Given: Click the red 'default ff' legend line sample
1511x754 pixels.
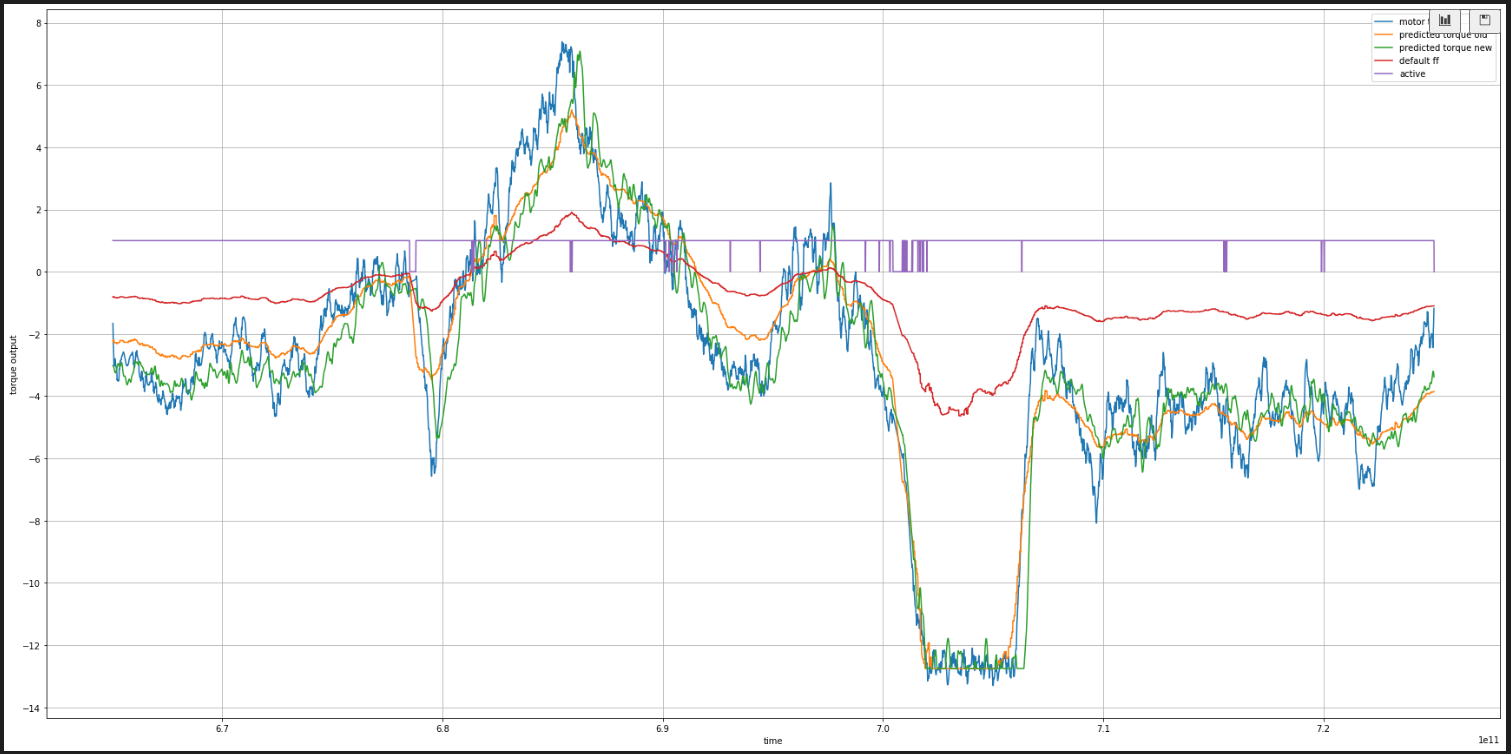Looking at the screenshot, I should pyautogui.click(x=1384, y=61).
